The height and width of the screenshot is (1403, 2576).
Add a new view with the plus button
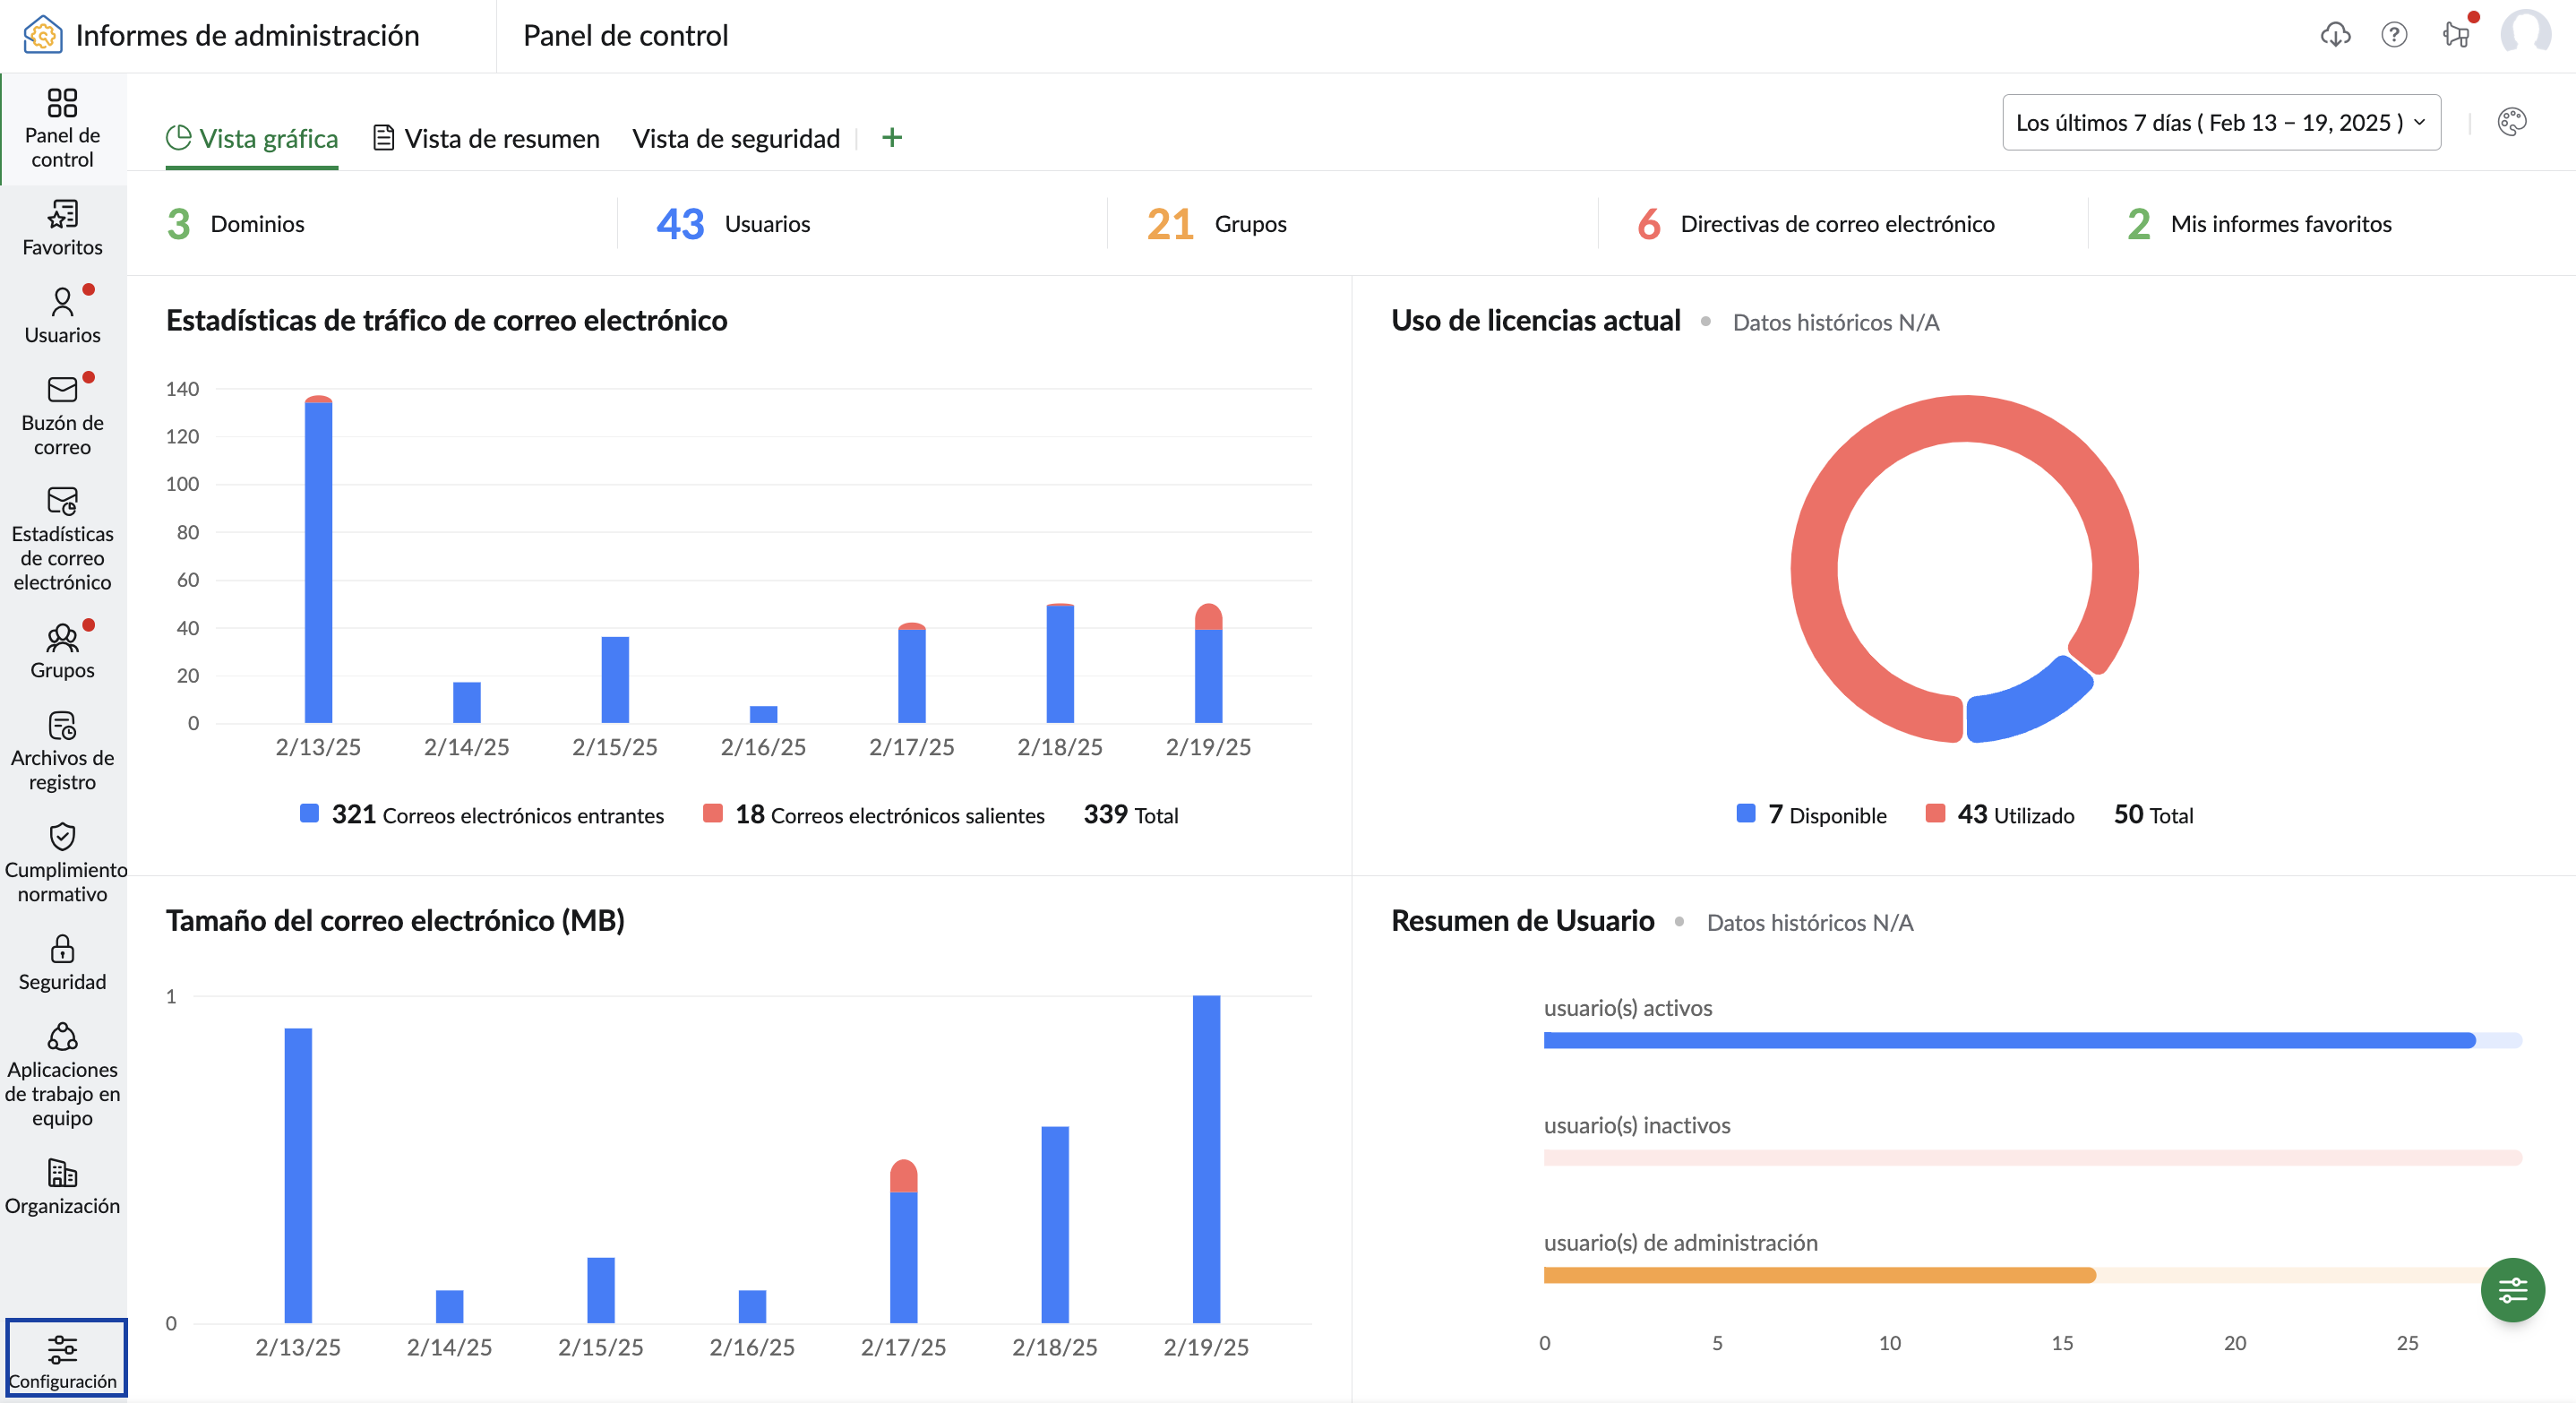[890, 137]
